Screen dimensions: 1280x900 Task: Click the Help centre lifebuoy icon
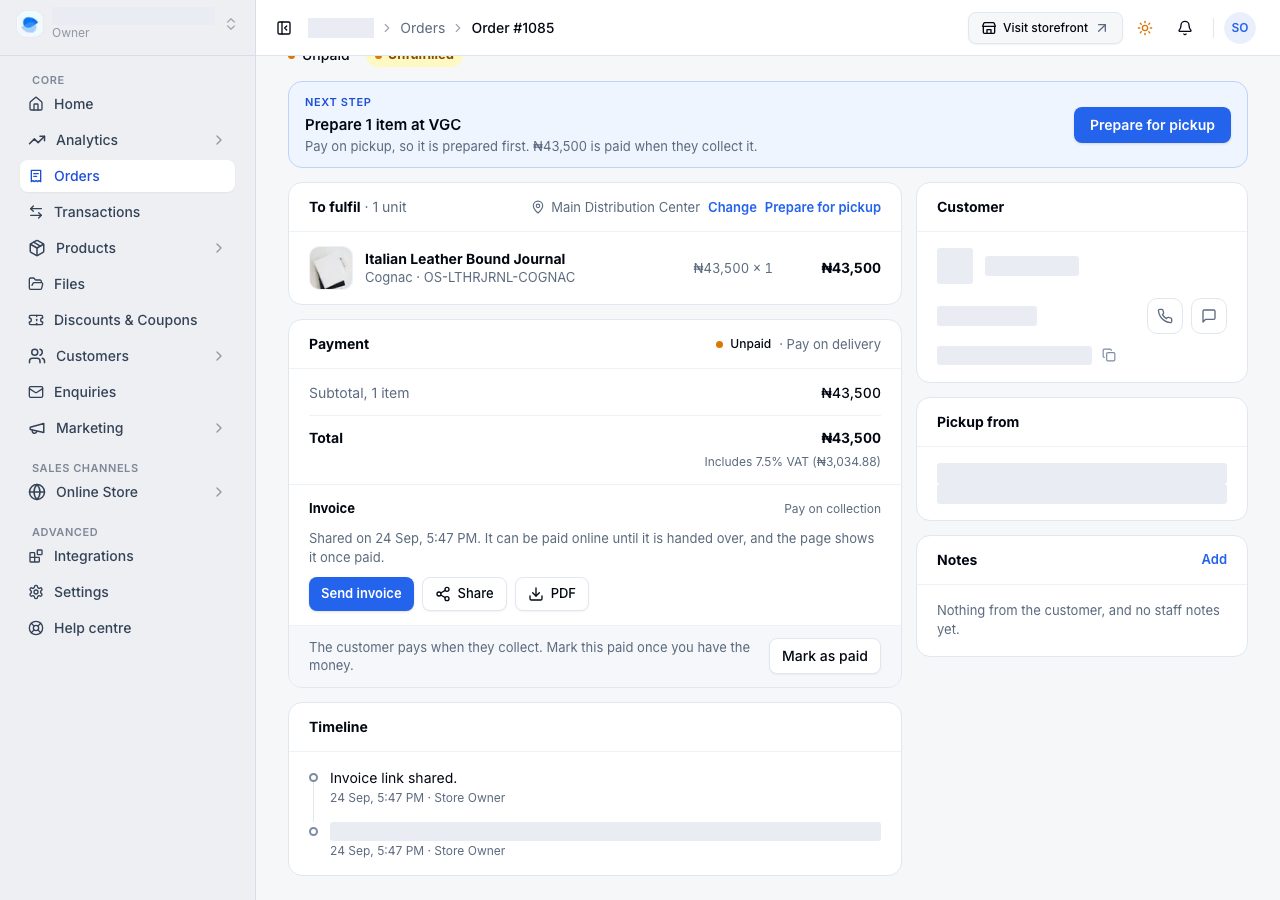coord(37,628)
